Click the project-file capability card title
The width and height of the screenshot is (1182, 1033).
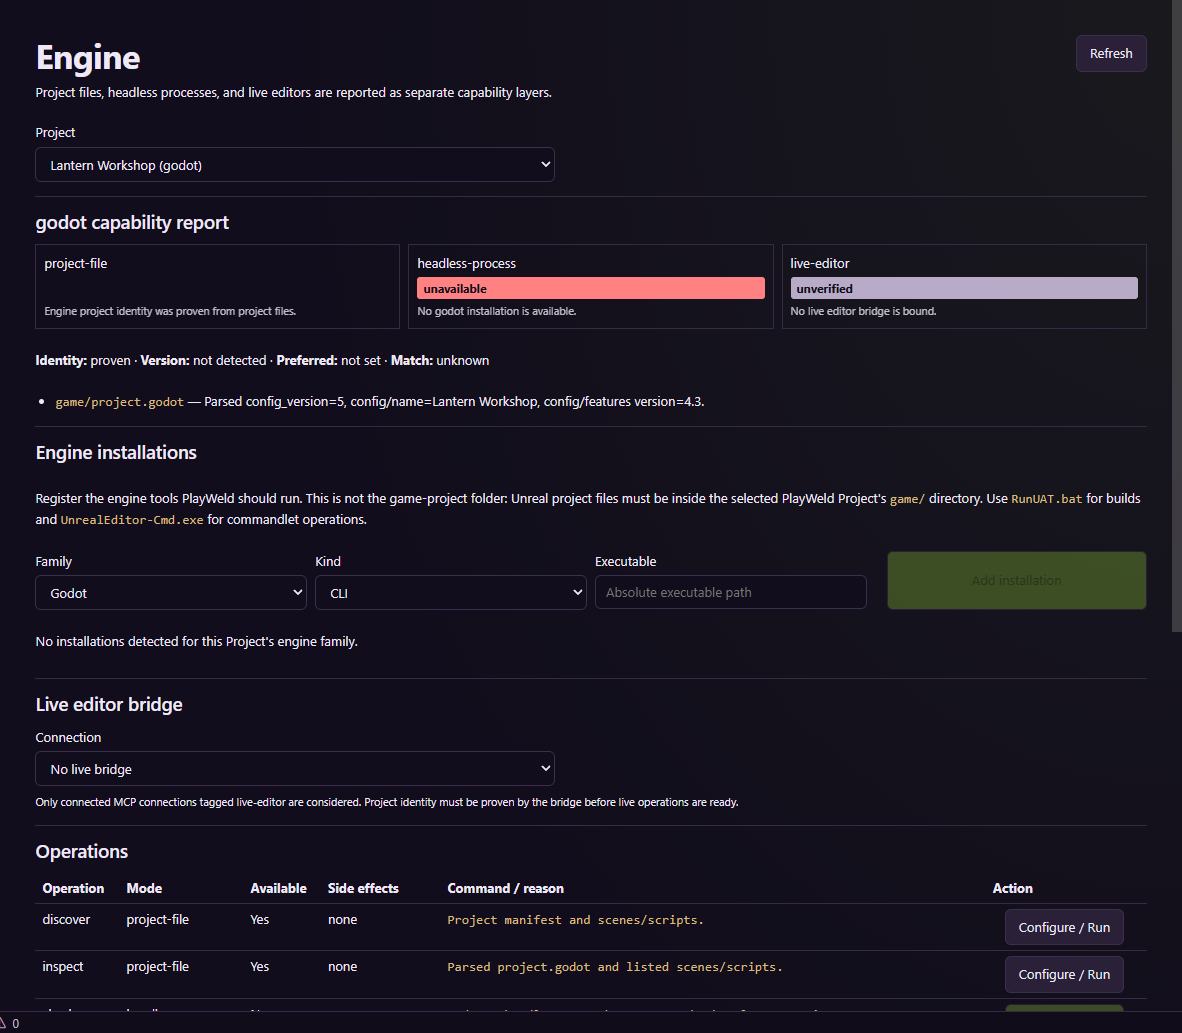tap(75, 263)
